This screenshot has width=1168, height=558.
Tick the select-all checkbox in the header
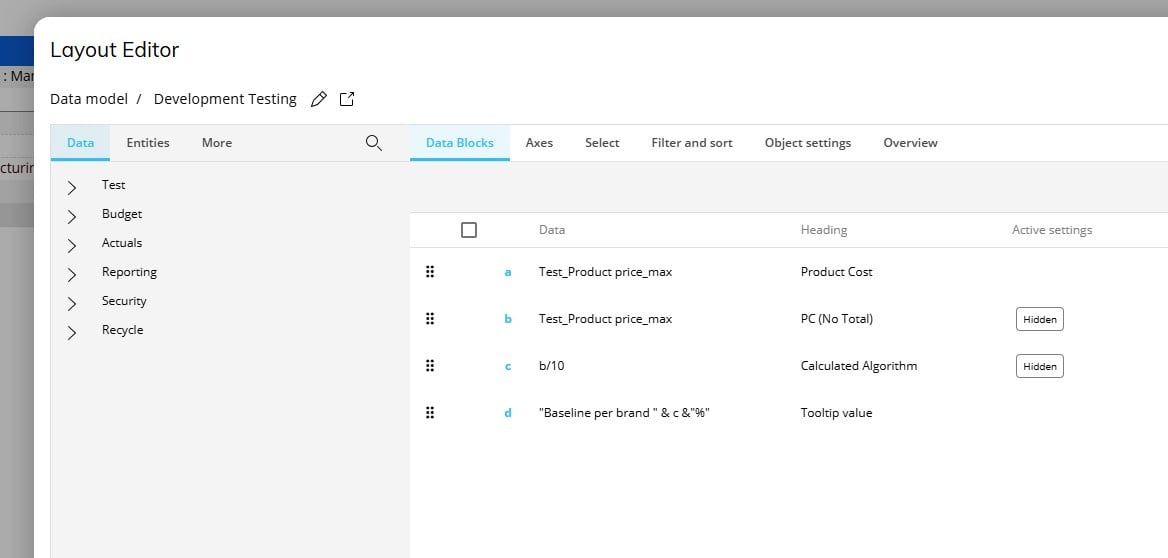tap(469, 230)
